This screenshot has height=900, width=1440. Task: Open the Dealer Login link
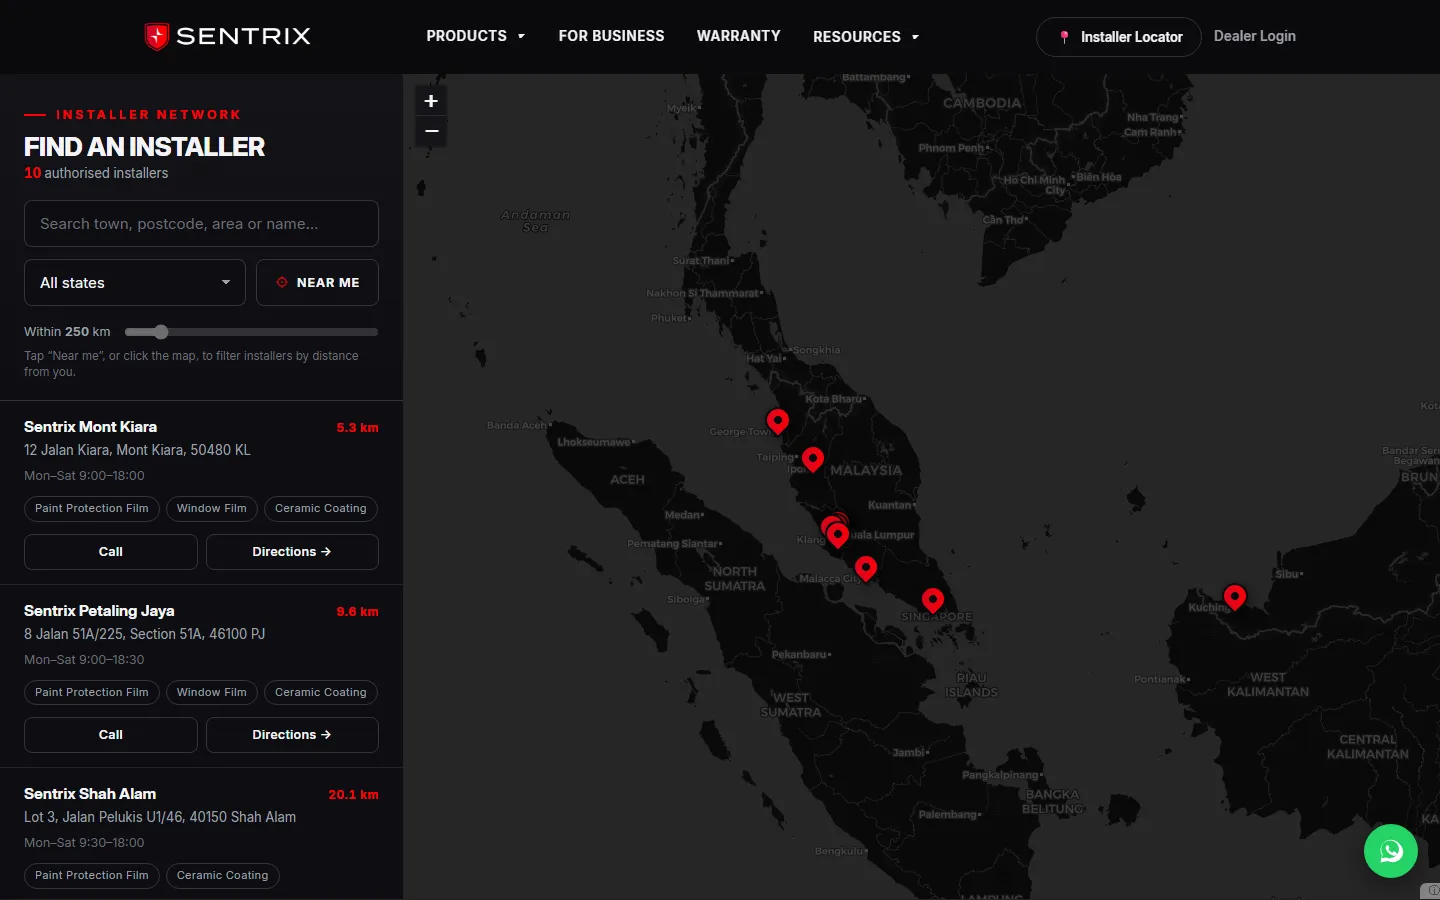[x=1255, y=36]
